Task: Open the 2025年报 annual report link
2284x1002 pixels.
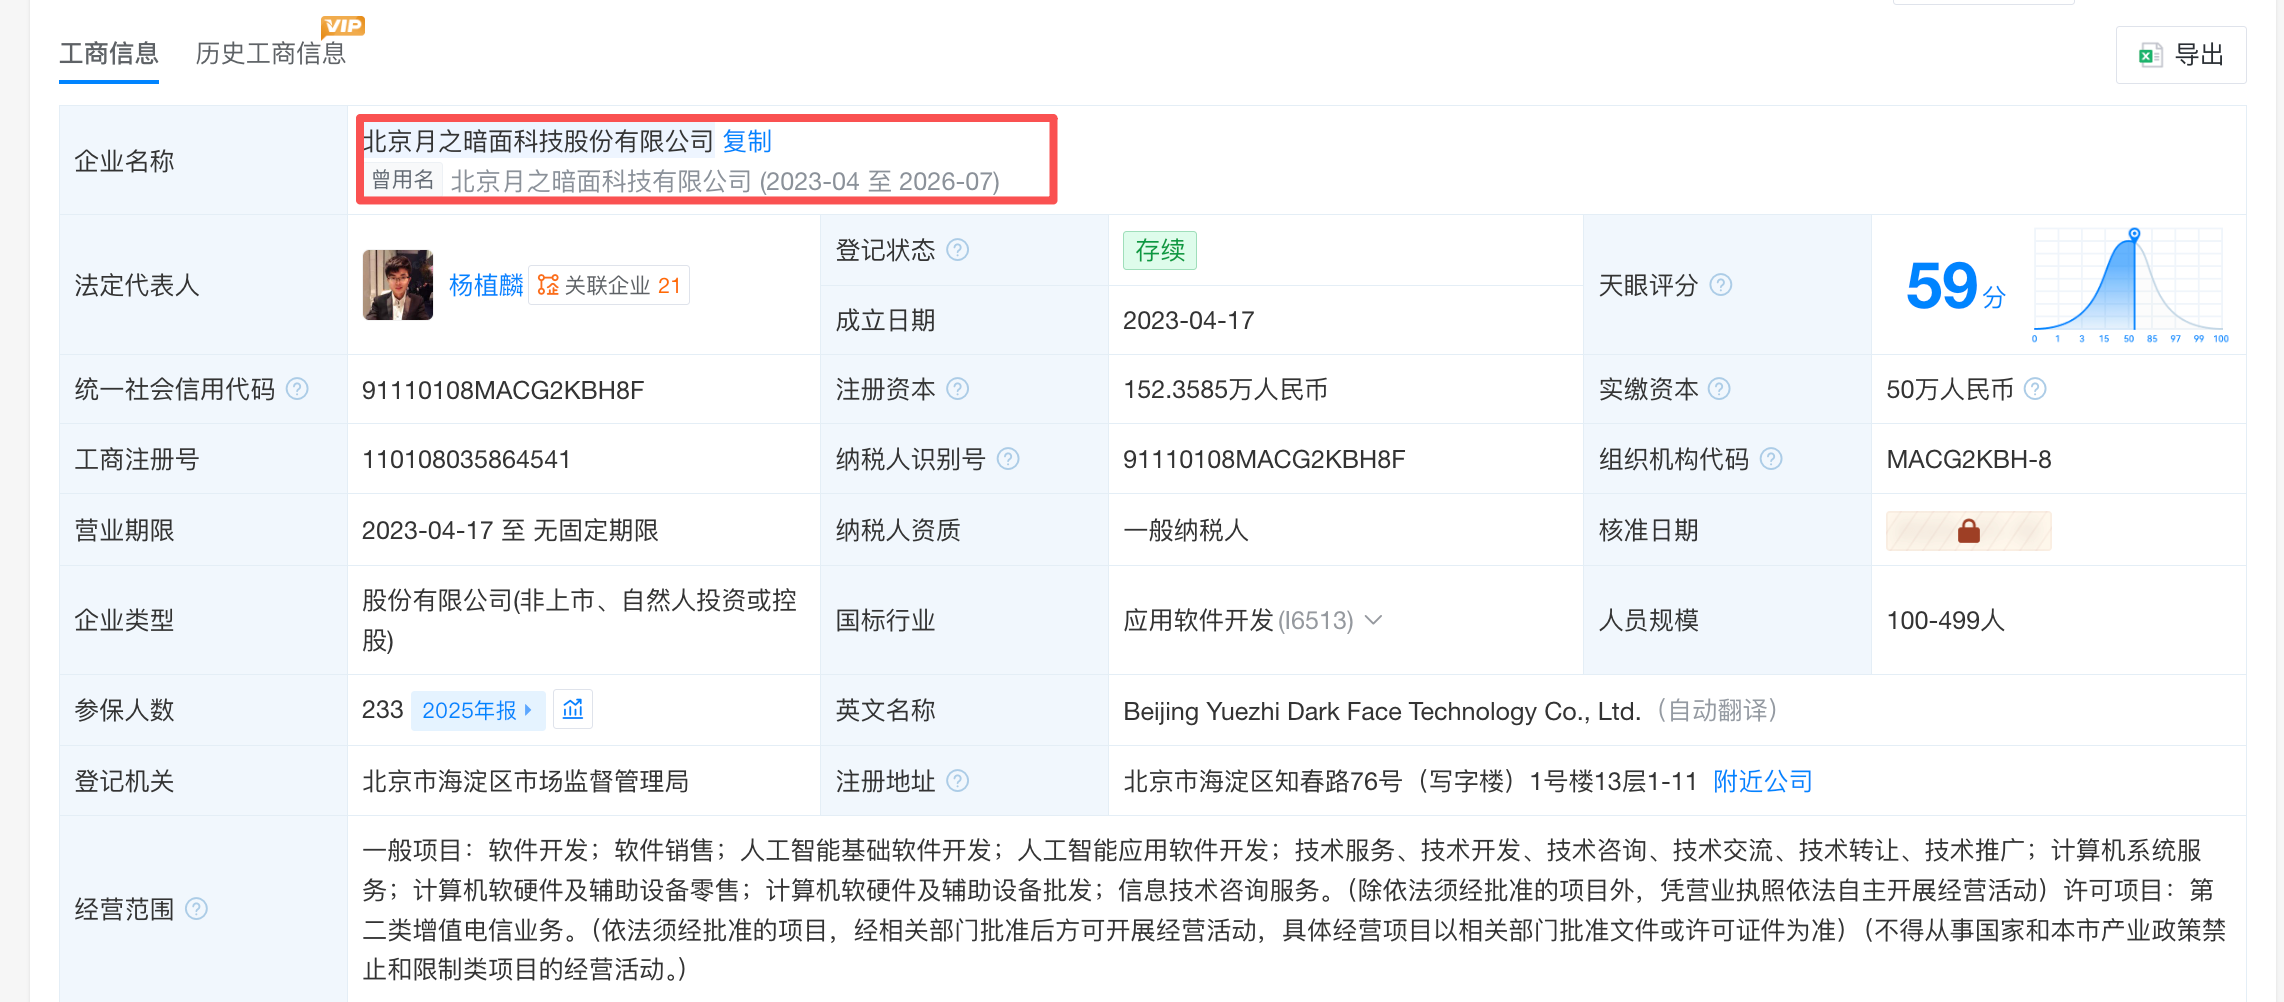Action: [476, 710]
